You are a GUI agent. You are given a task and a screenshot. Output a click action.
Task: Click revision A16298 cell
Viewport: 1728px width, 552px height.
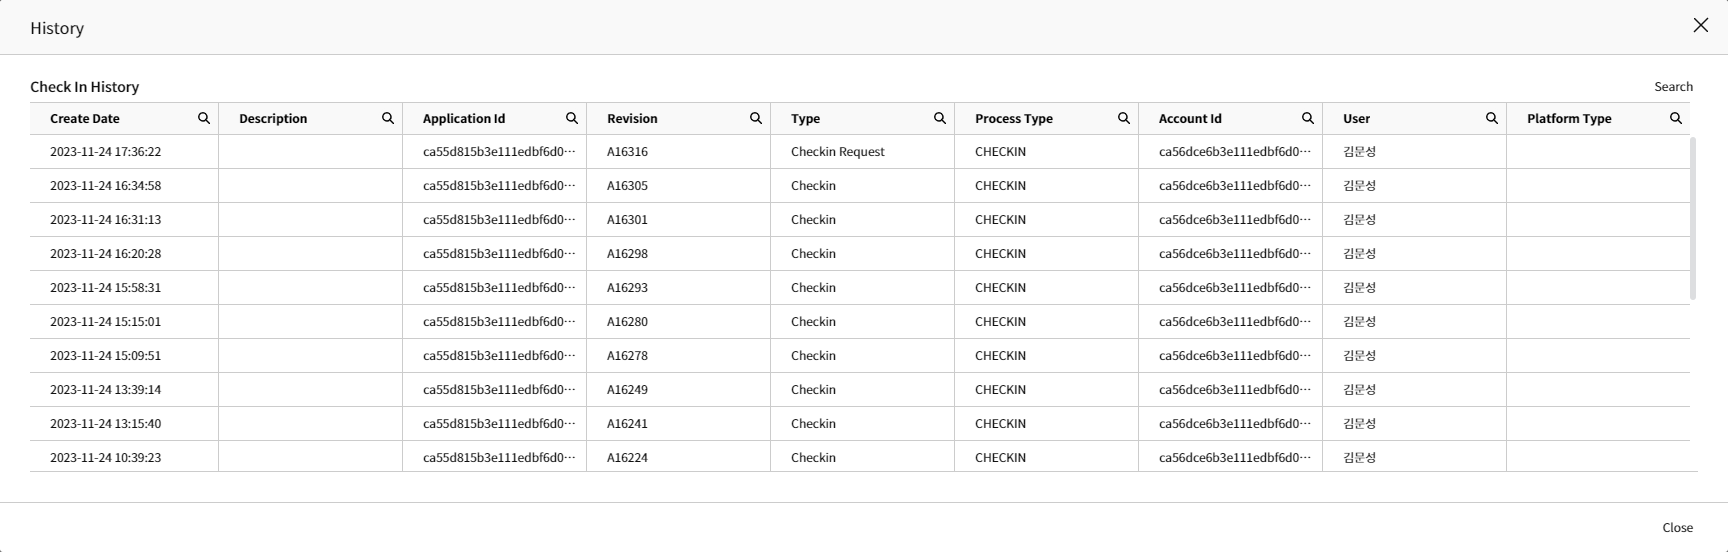point(678,254)
